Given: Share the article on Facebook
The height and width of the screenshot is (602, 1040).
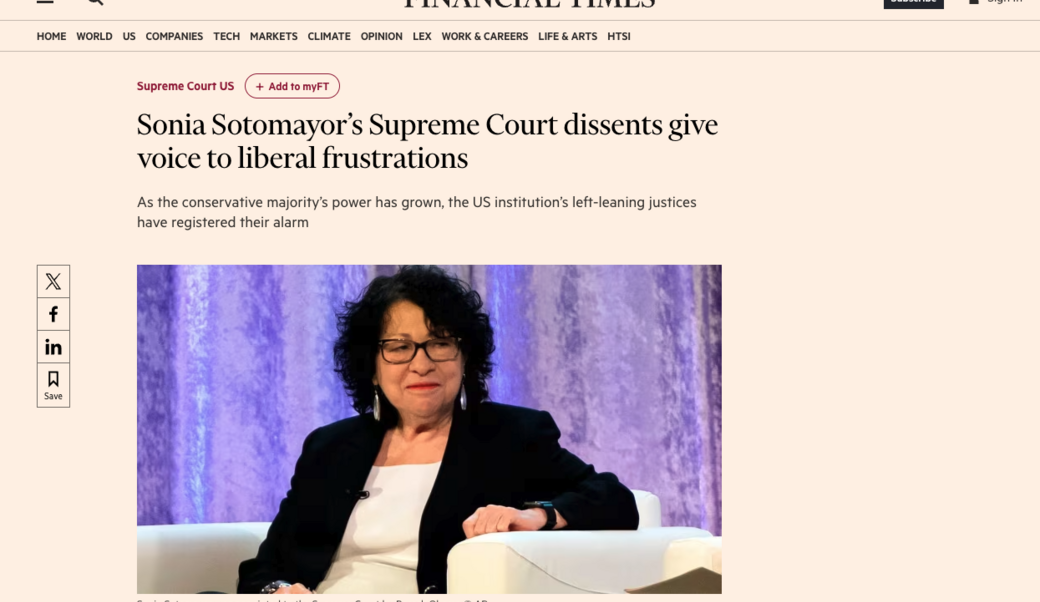Looking at the screenshot, I should pos(53,313).
